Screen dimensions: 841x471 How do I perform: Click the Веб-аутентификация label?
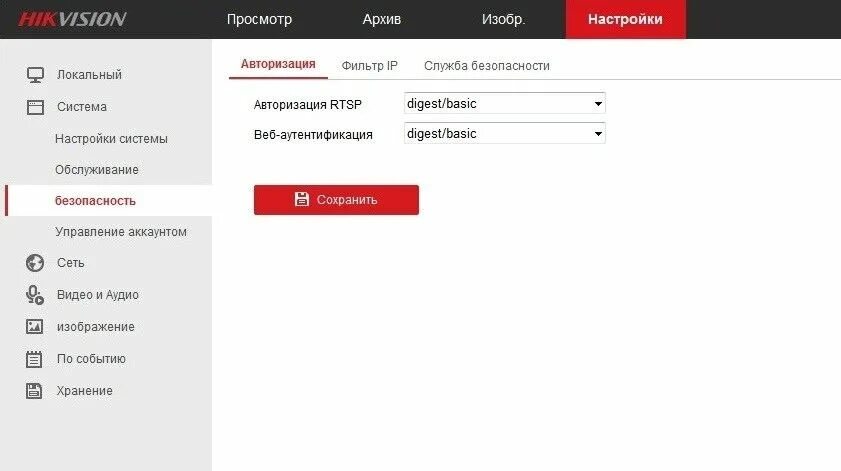click(x=313, y=135)
